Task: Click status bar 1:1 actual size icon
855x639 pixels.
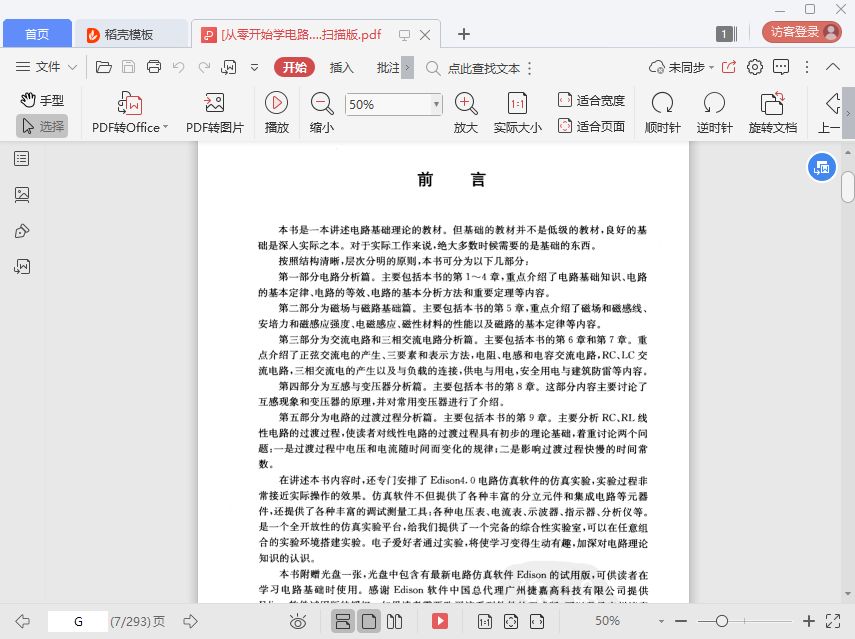Action: click(485, 621)
